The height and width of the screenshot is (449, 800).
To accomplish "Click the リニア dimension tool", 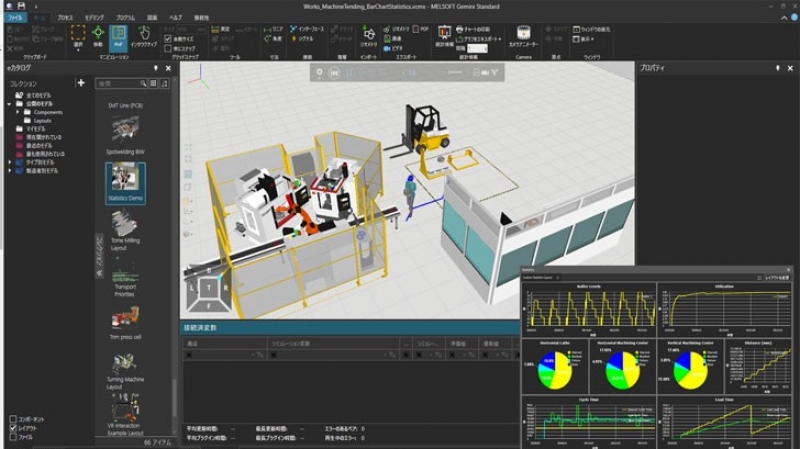I will (x=273, y=30).
